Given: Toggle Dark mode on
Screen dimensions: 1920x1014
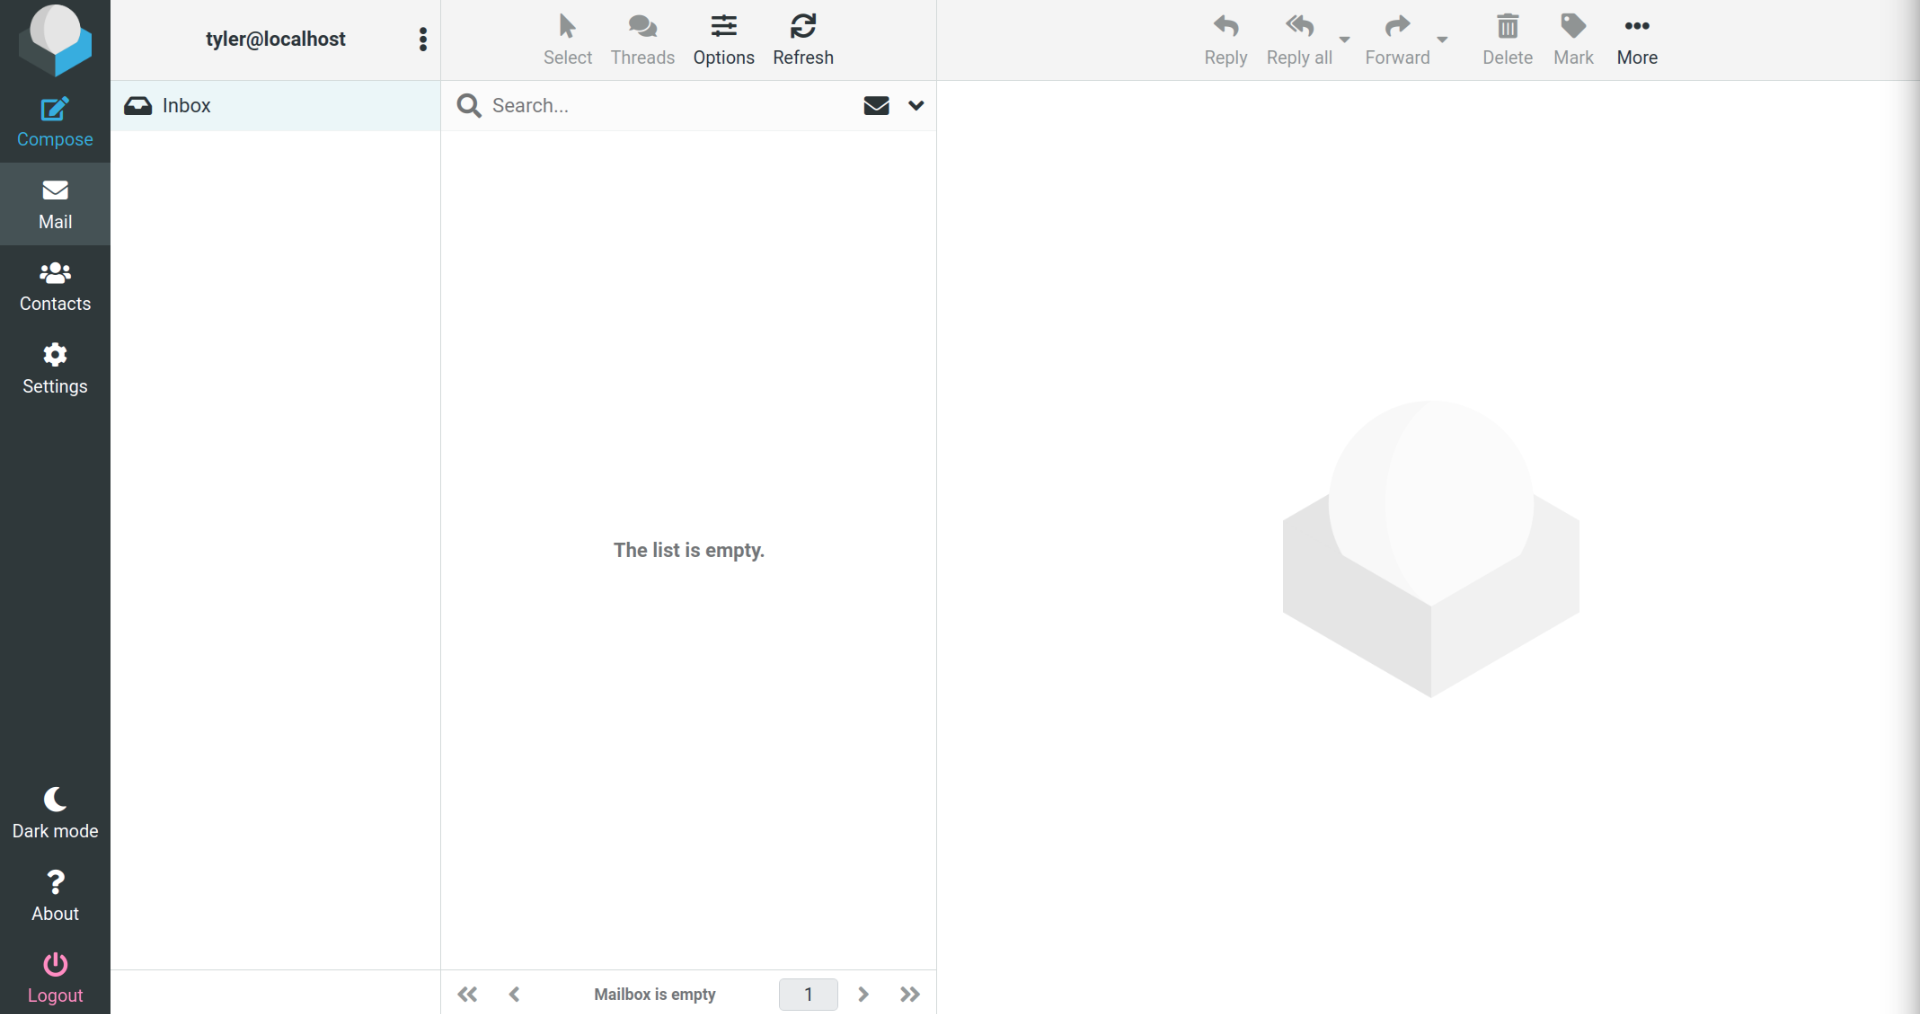Looking at the screenshot, I should 55,801.
